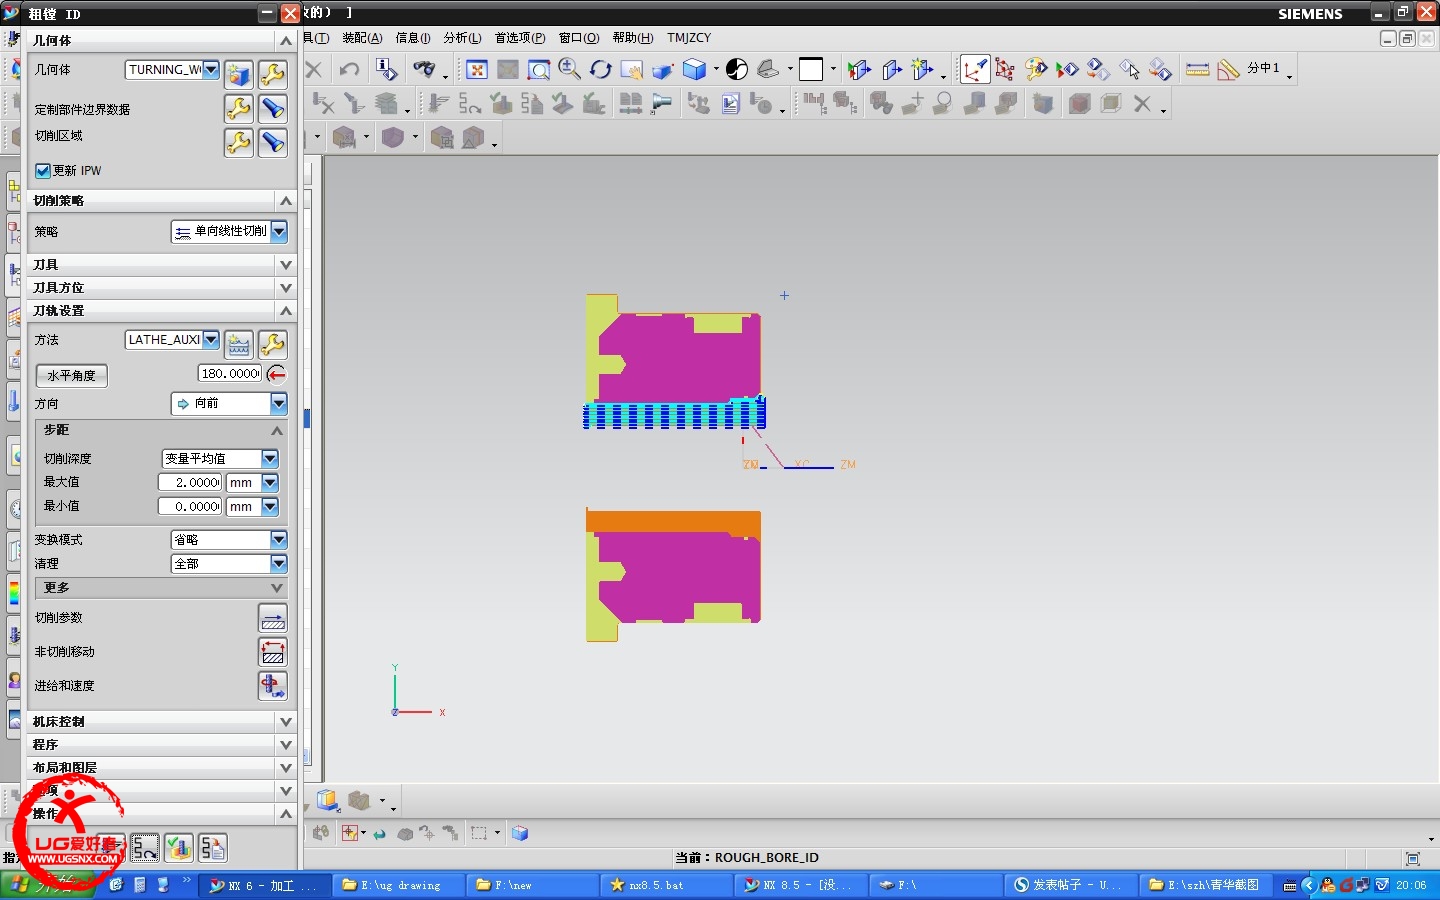Open 分析(L) menu
This screenshot has width=1440, height=900.
(462, 38)
